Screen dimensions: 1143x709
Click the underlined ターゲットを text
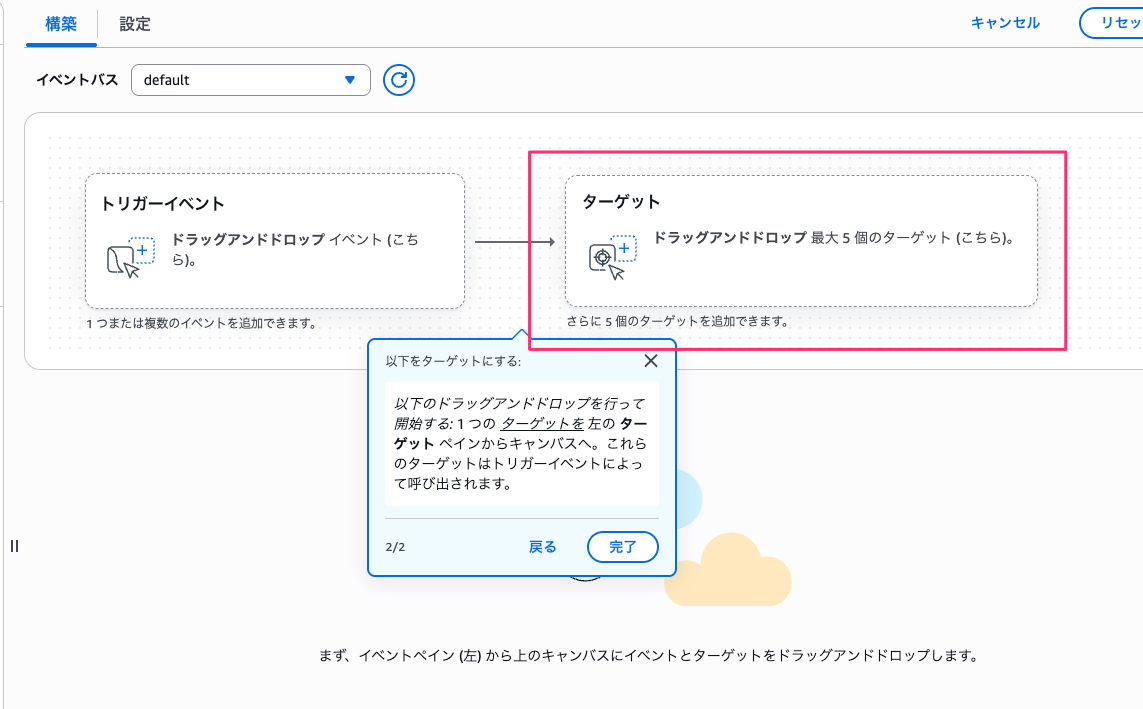pos(542,423)
